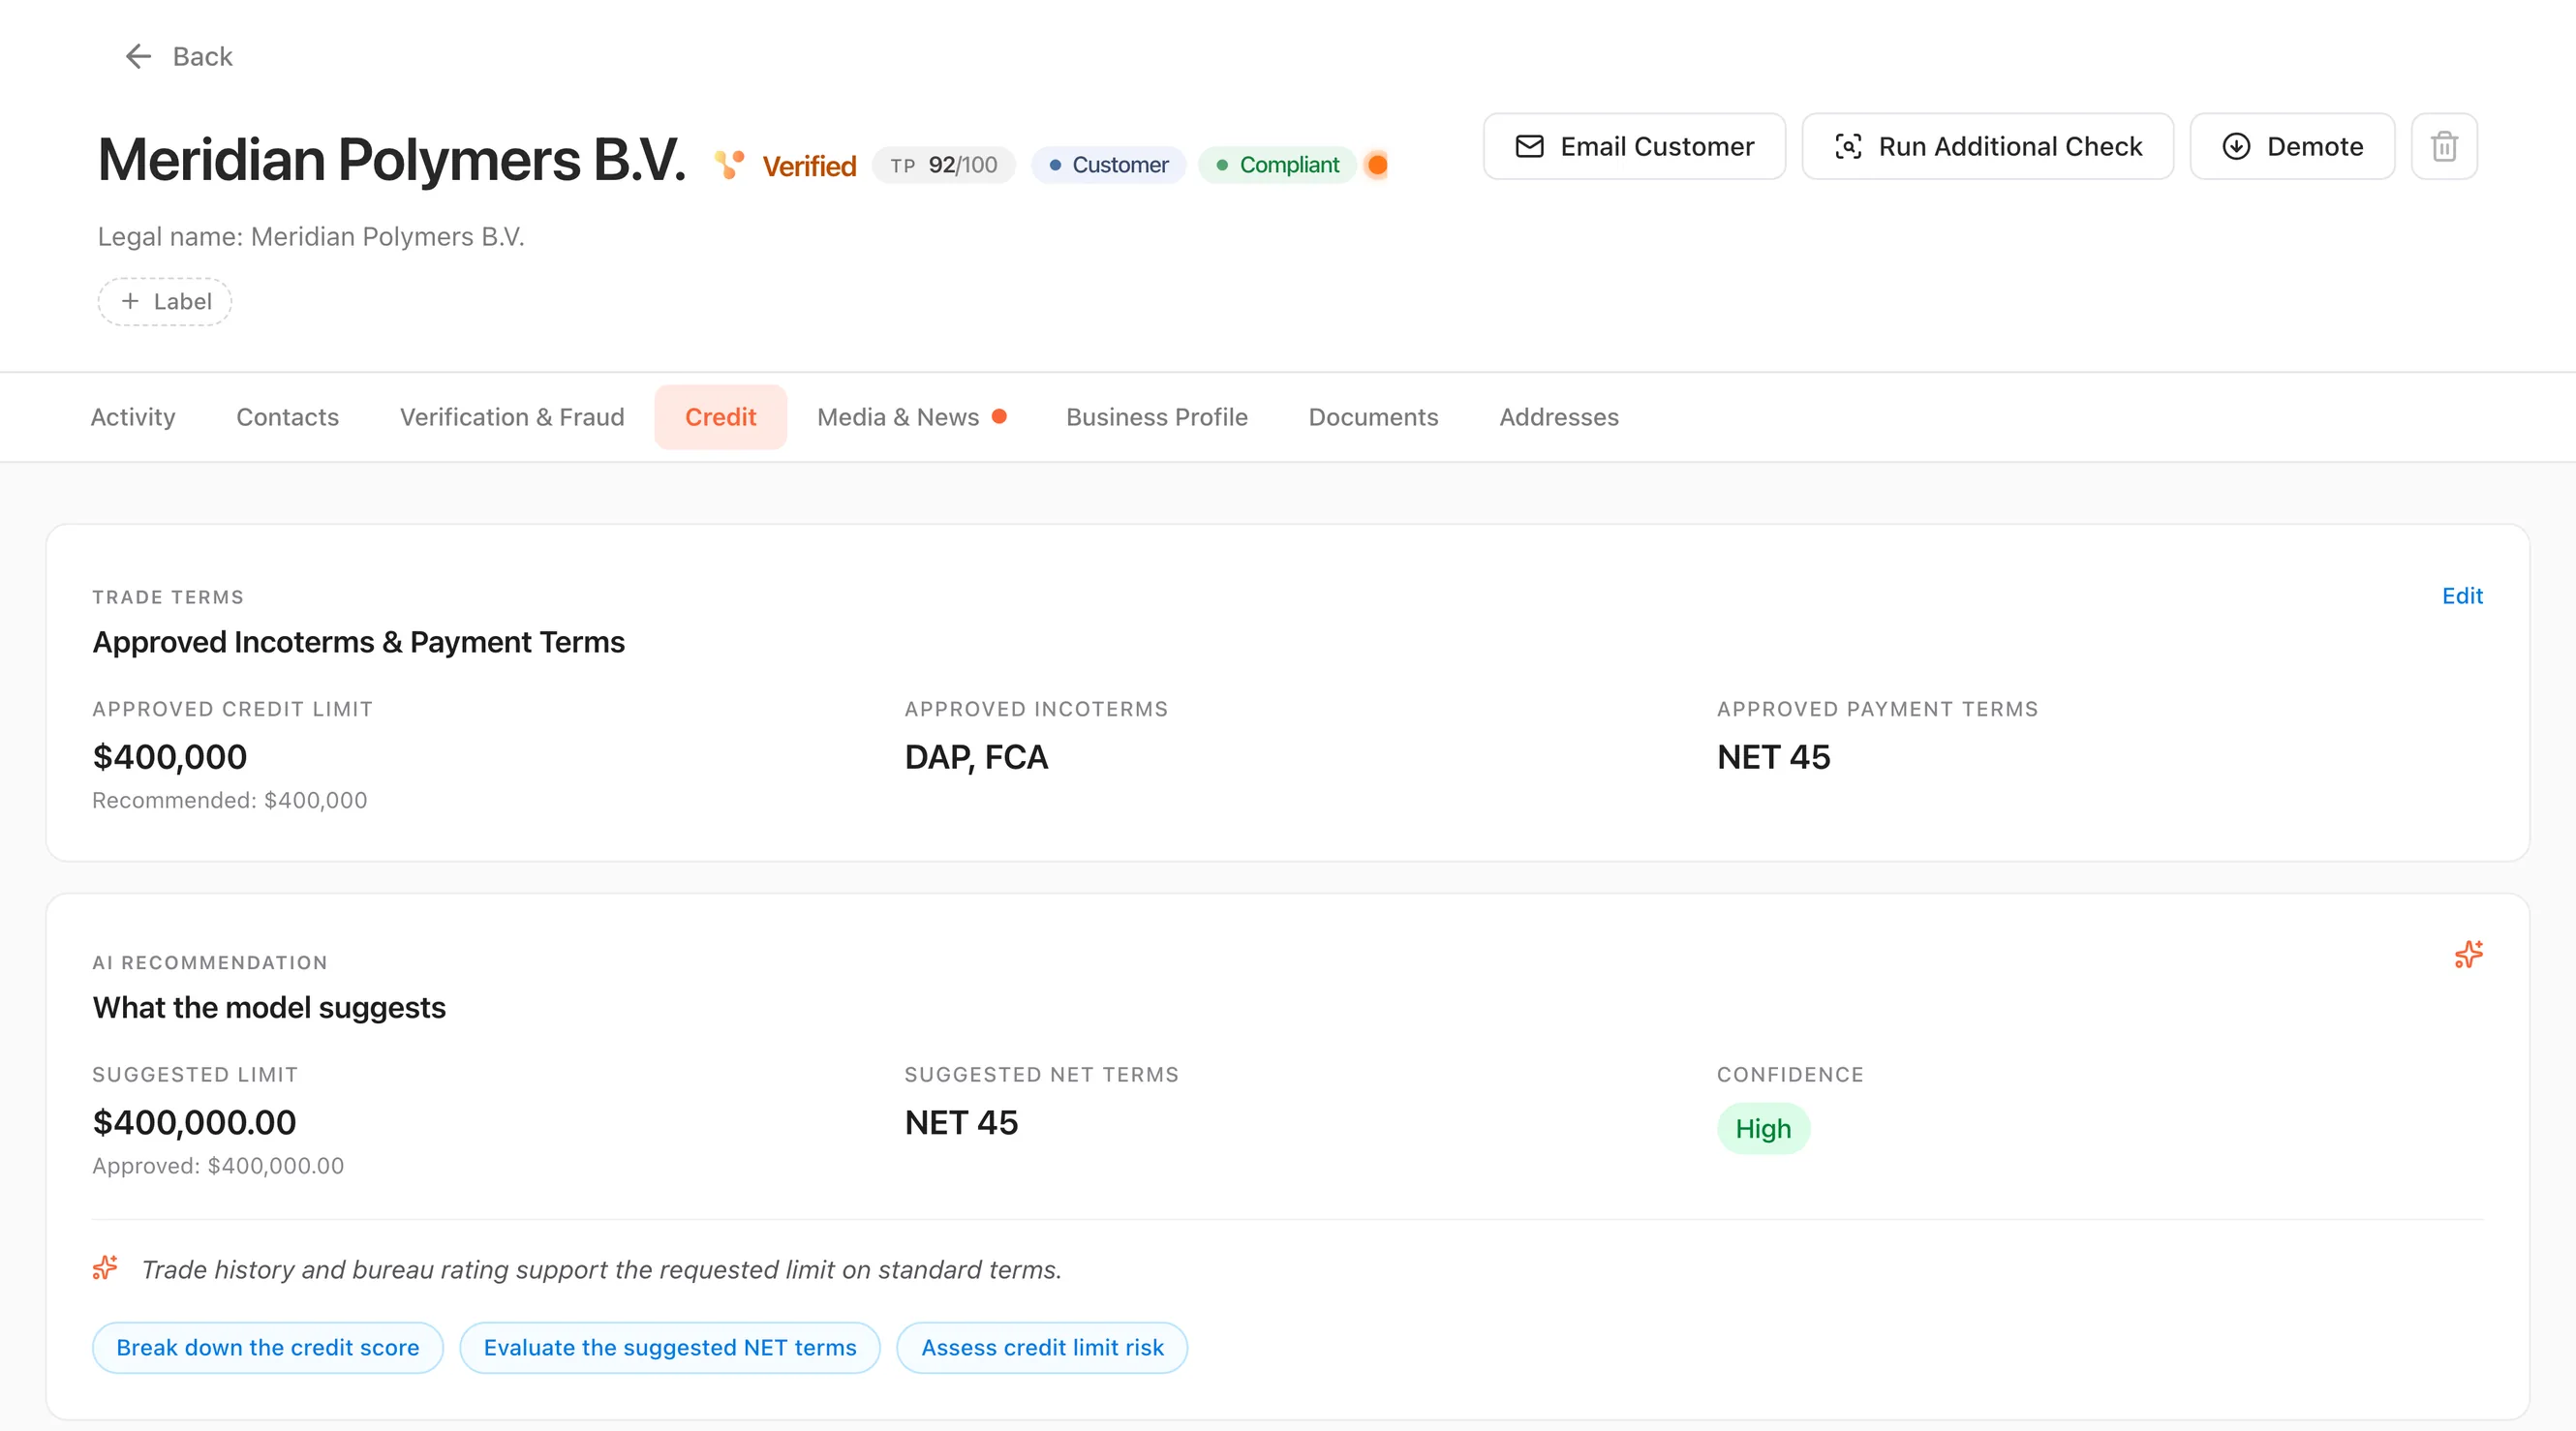Go to the Business Profile tab
This screenshot has height=1431, width=2576.
click(x=1156, y=417)
